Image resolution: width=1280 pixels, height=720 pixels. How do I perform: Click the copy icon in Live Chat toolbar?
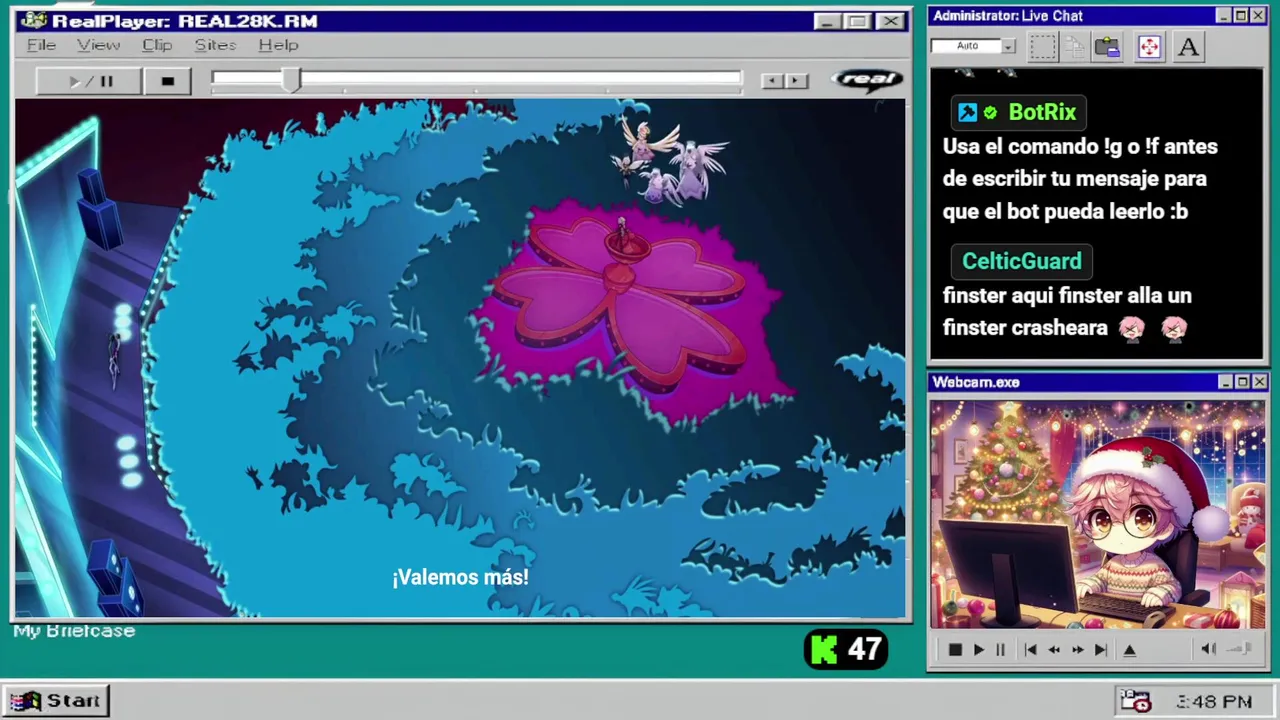pyautogui.click(x=1075, y=46)
